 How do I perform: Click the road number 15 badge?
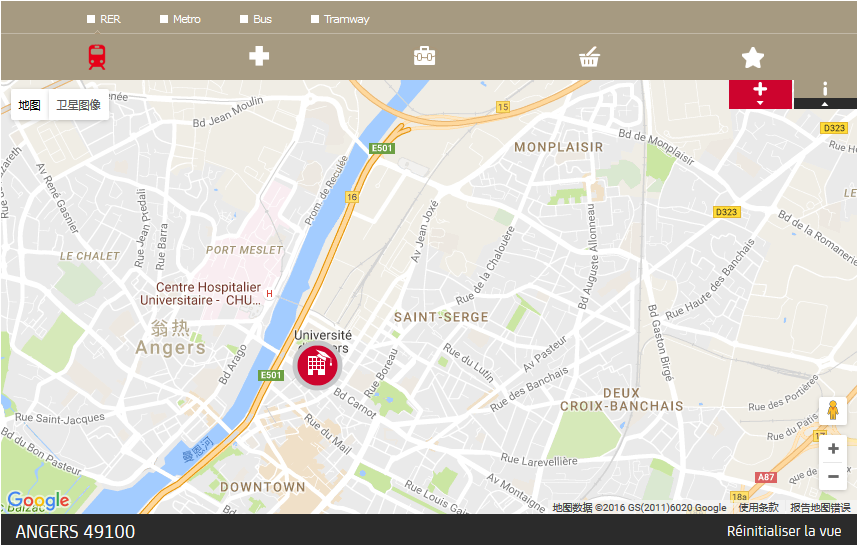(503, 107)
